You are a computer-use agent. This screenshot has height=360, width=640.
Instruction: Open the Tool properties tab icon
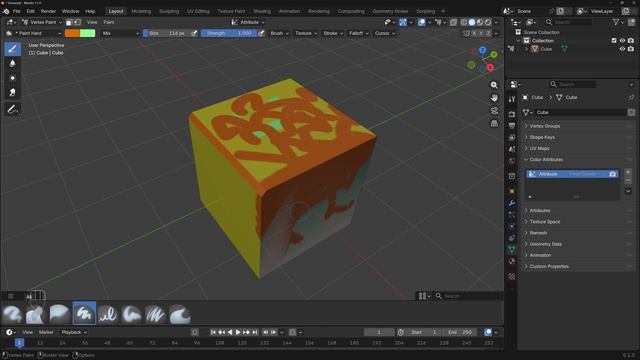[x=512, y=99]
